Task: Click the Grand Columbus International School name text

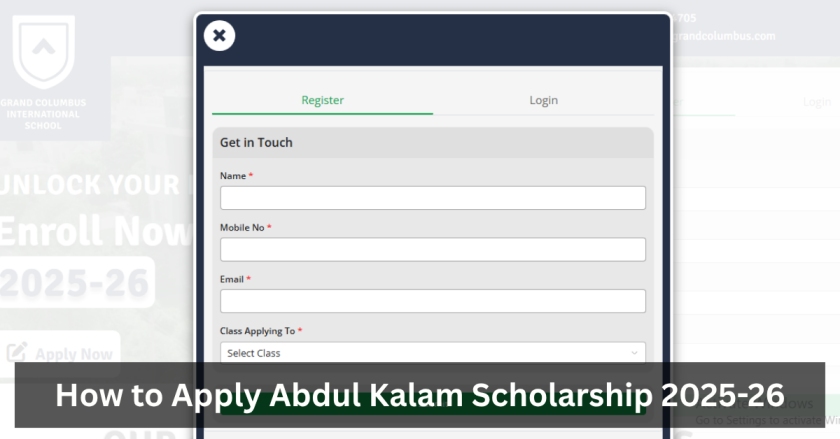Action: pyautogui.click(x=43, y=114)
